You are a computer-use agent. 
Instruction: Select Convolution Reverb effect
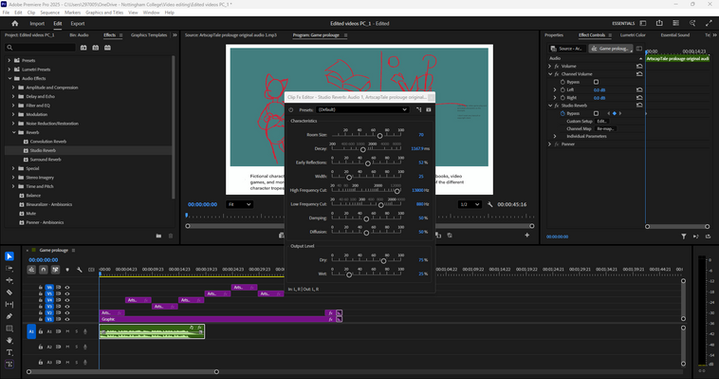[x=48, y=142]
